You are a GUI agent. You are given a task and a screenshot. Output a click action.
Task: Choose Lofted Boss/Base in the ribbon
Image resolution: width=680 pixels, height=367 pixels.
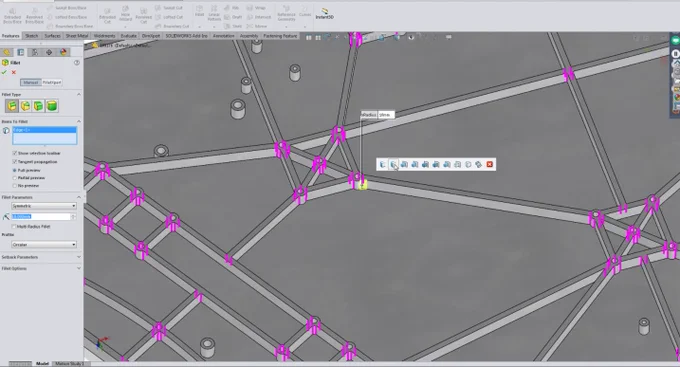pyautogui.click(x=68, y=17)
